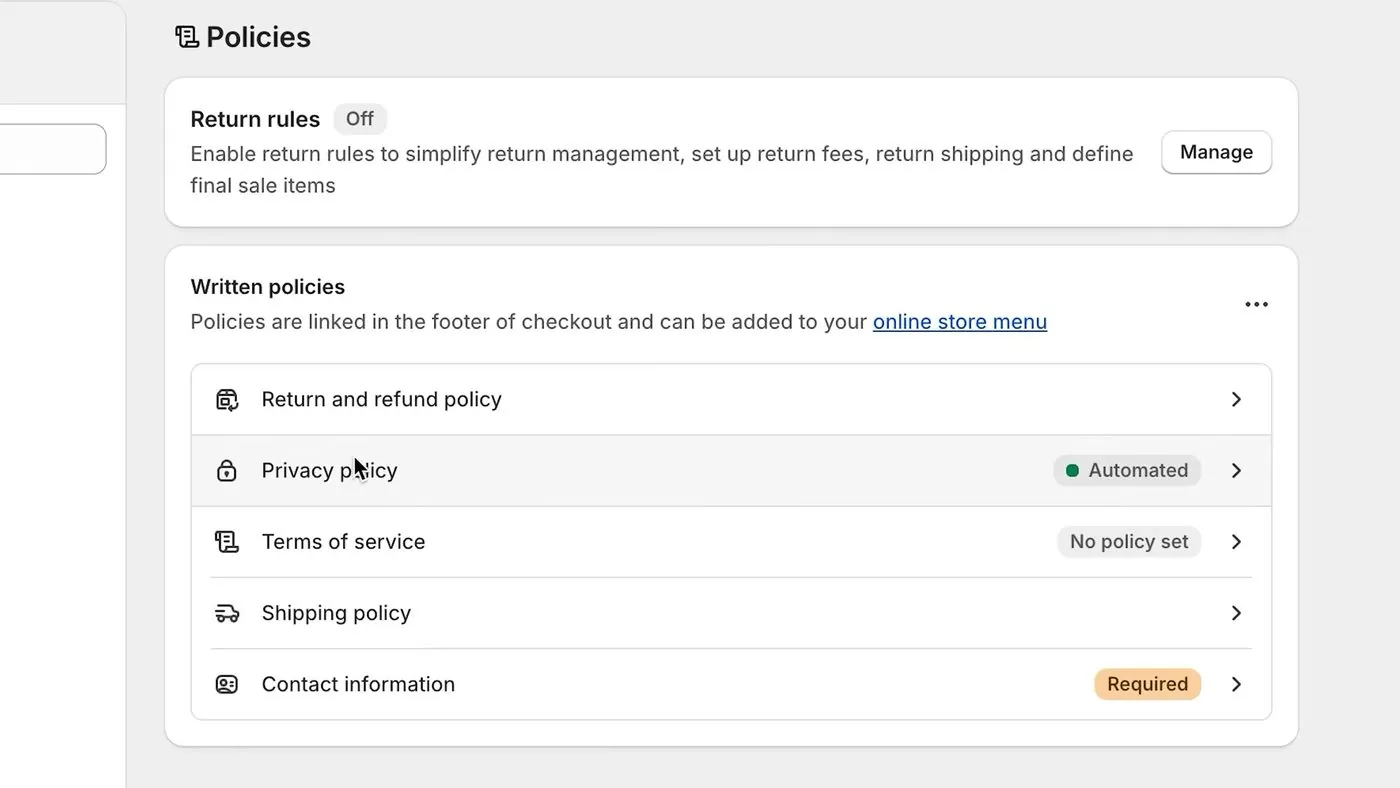The image size is (1400, 788).
Task: Click the No policy set badge
Action: pos(1129,541)
